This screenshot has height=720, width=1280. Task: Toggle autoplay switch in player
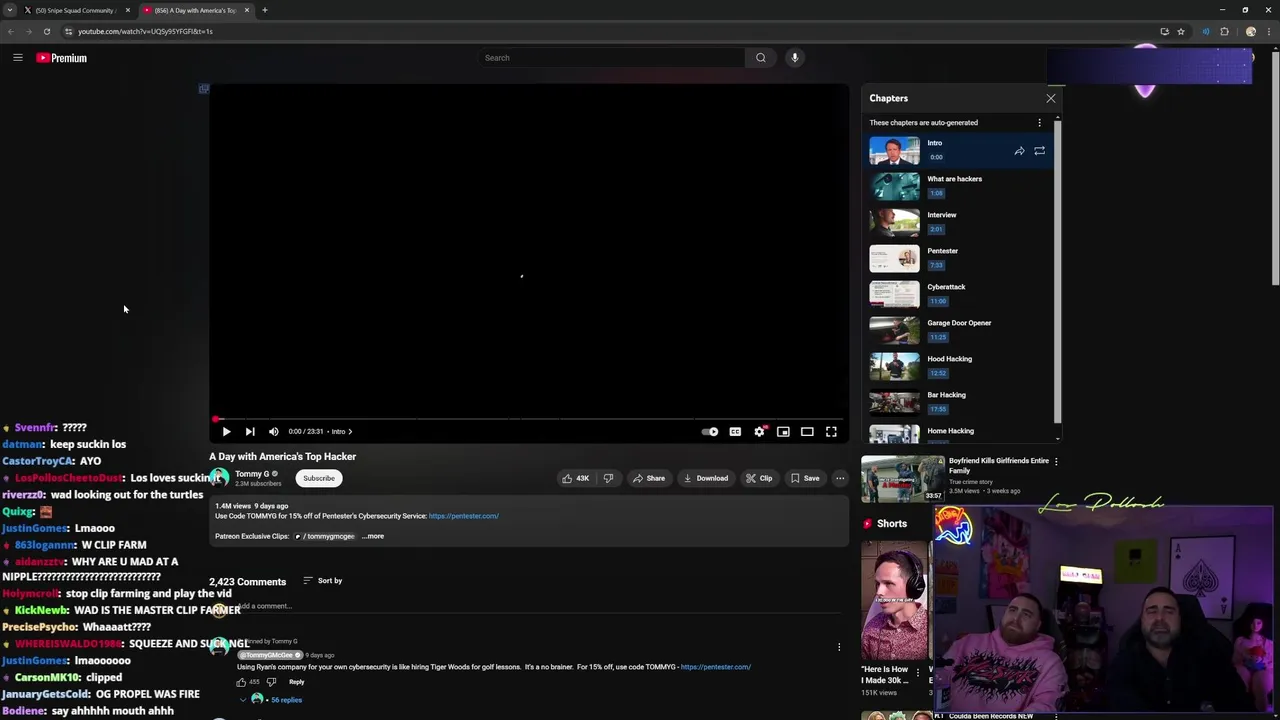pos(710,432)
